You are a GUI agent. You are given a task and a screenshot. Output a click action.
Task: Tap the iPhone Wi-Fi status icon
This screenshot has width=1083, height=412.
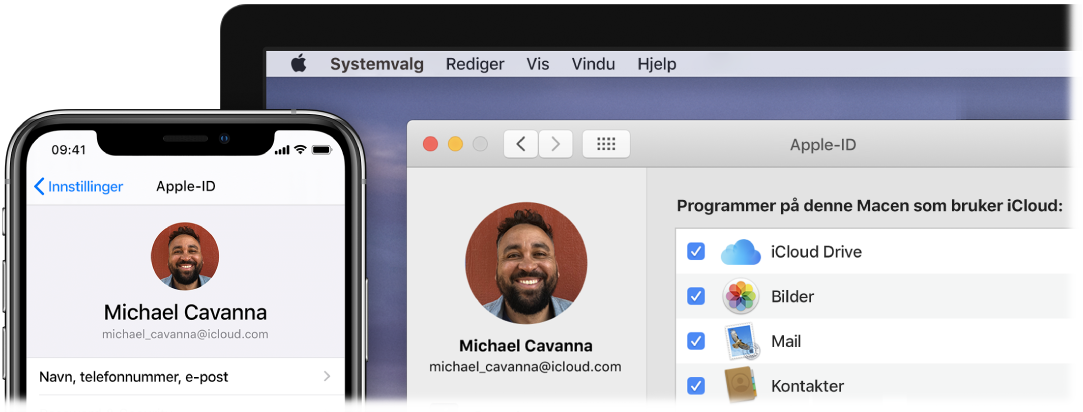pos(300,150)
